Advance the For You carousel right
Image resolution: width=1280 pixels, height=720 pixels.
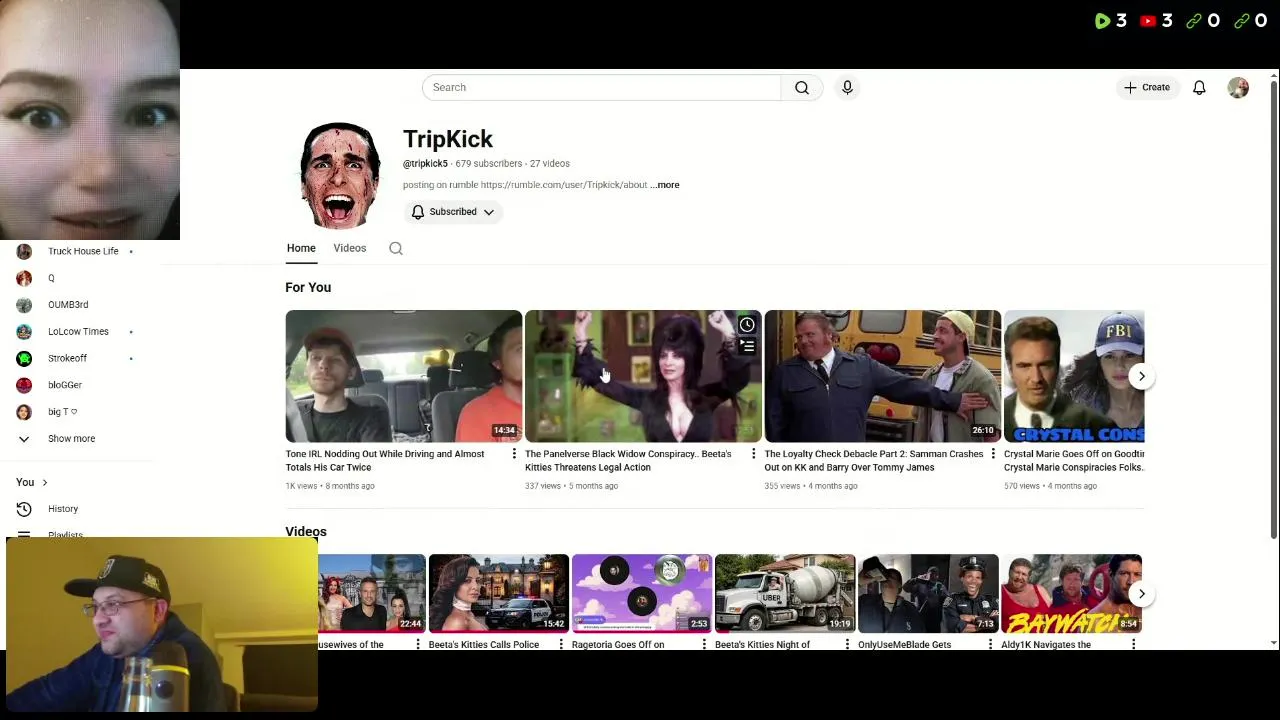[x=1142, y=376]
